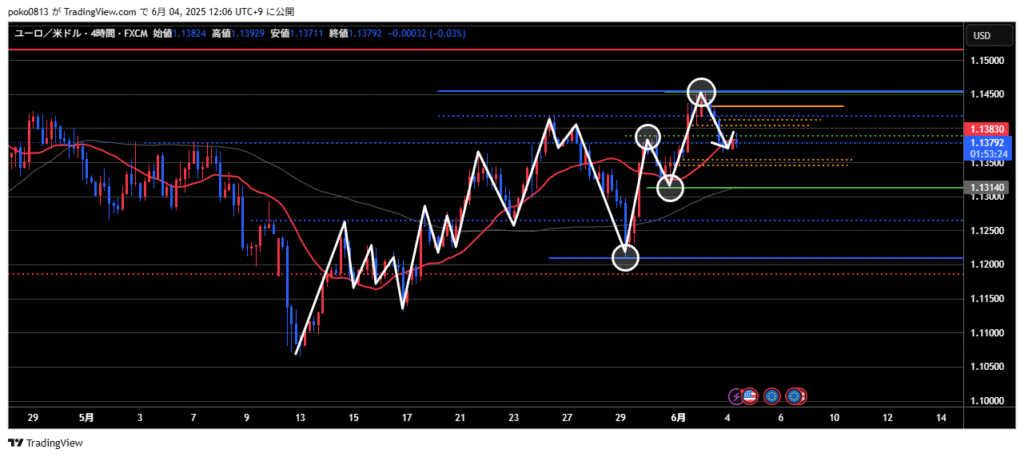This screenshot has width=1024, height=457.
Task: Click the middle blue economic event icon
Action: [771, 396]
